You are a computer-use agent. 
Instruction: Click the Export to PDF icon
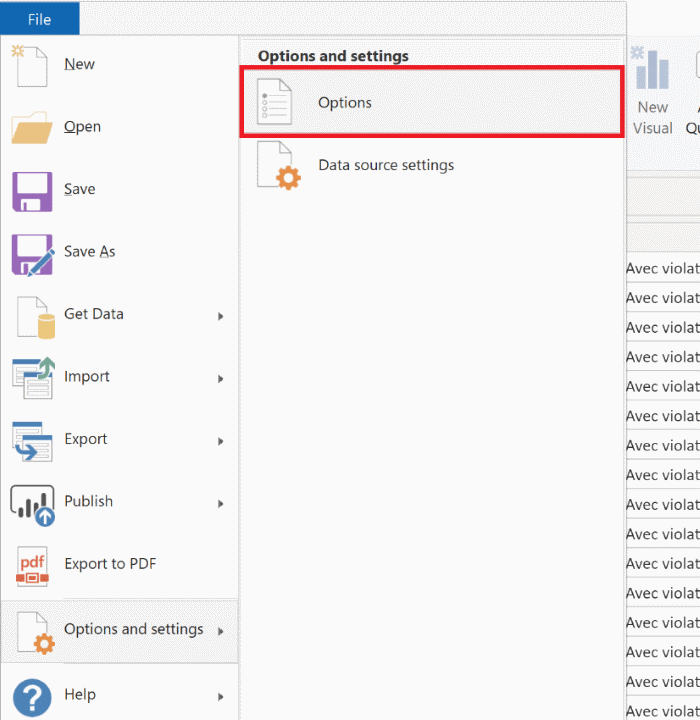[32, 566]
